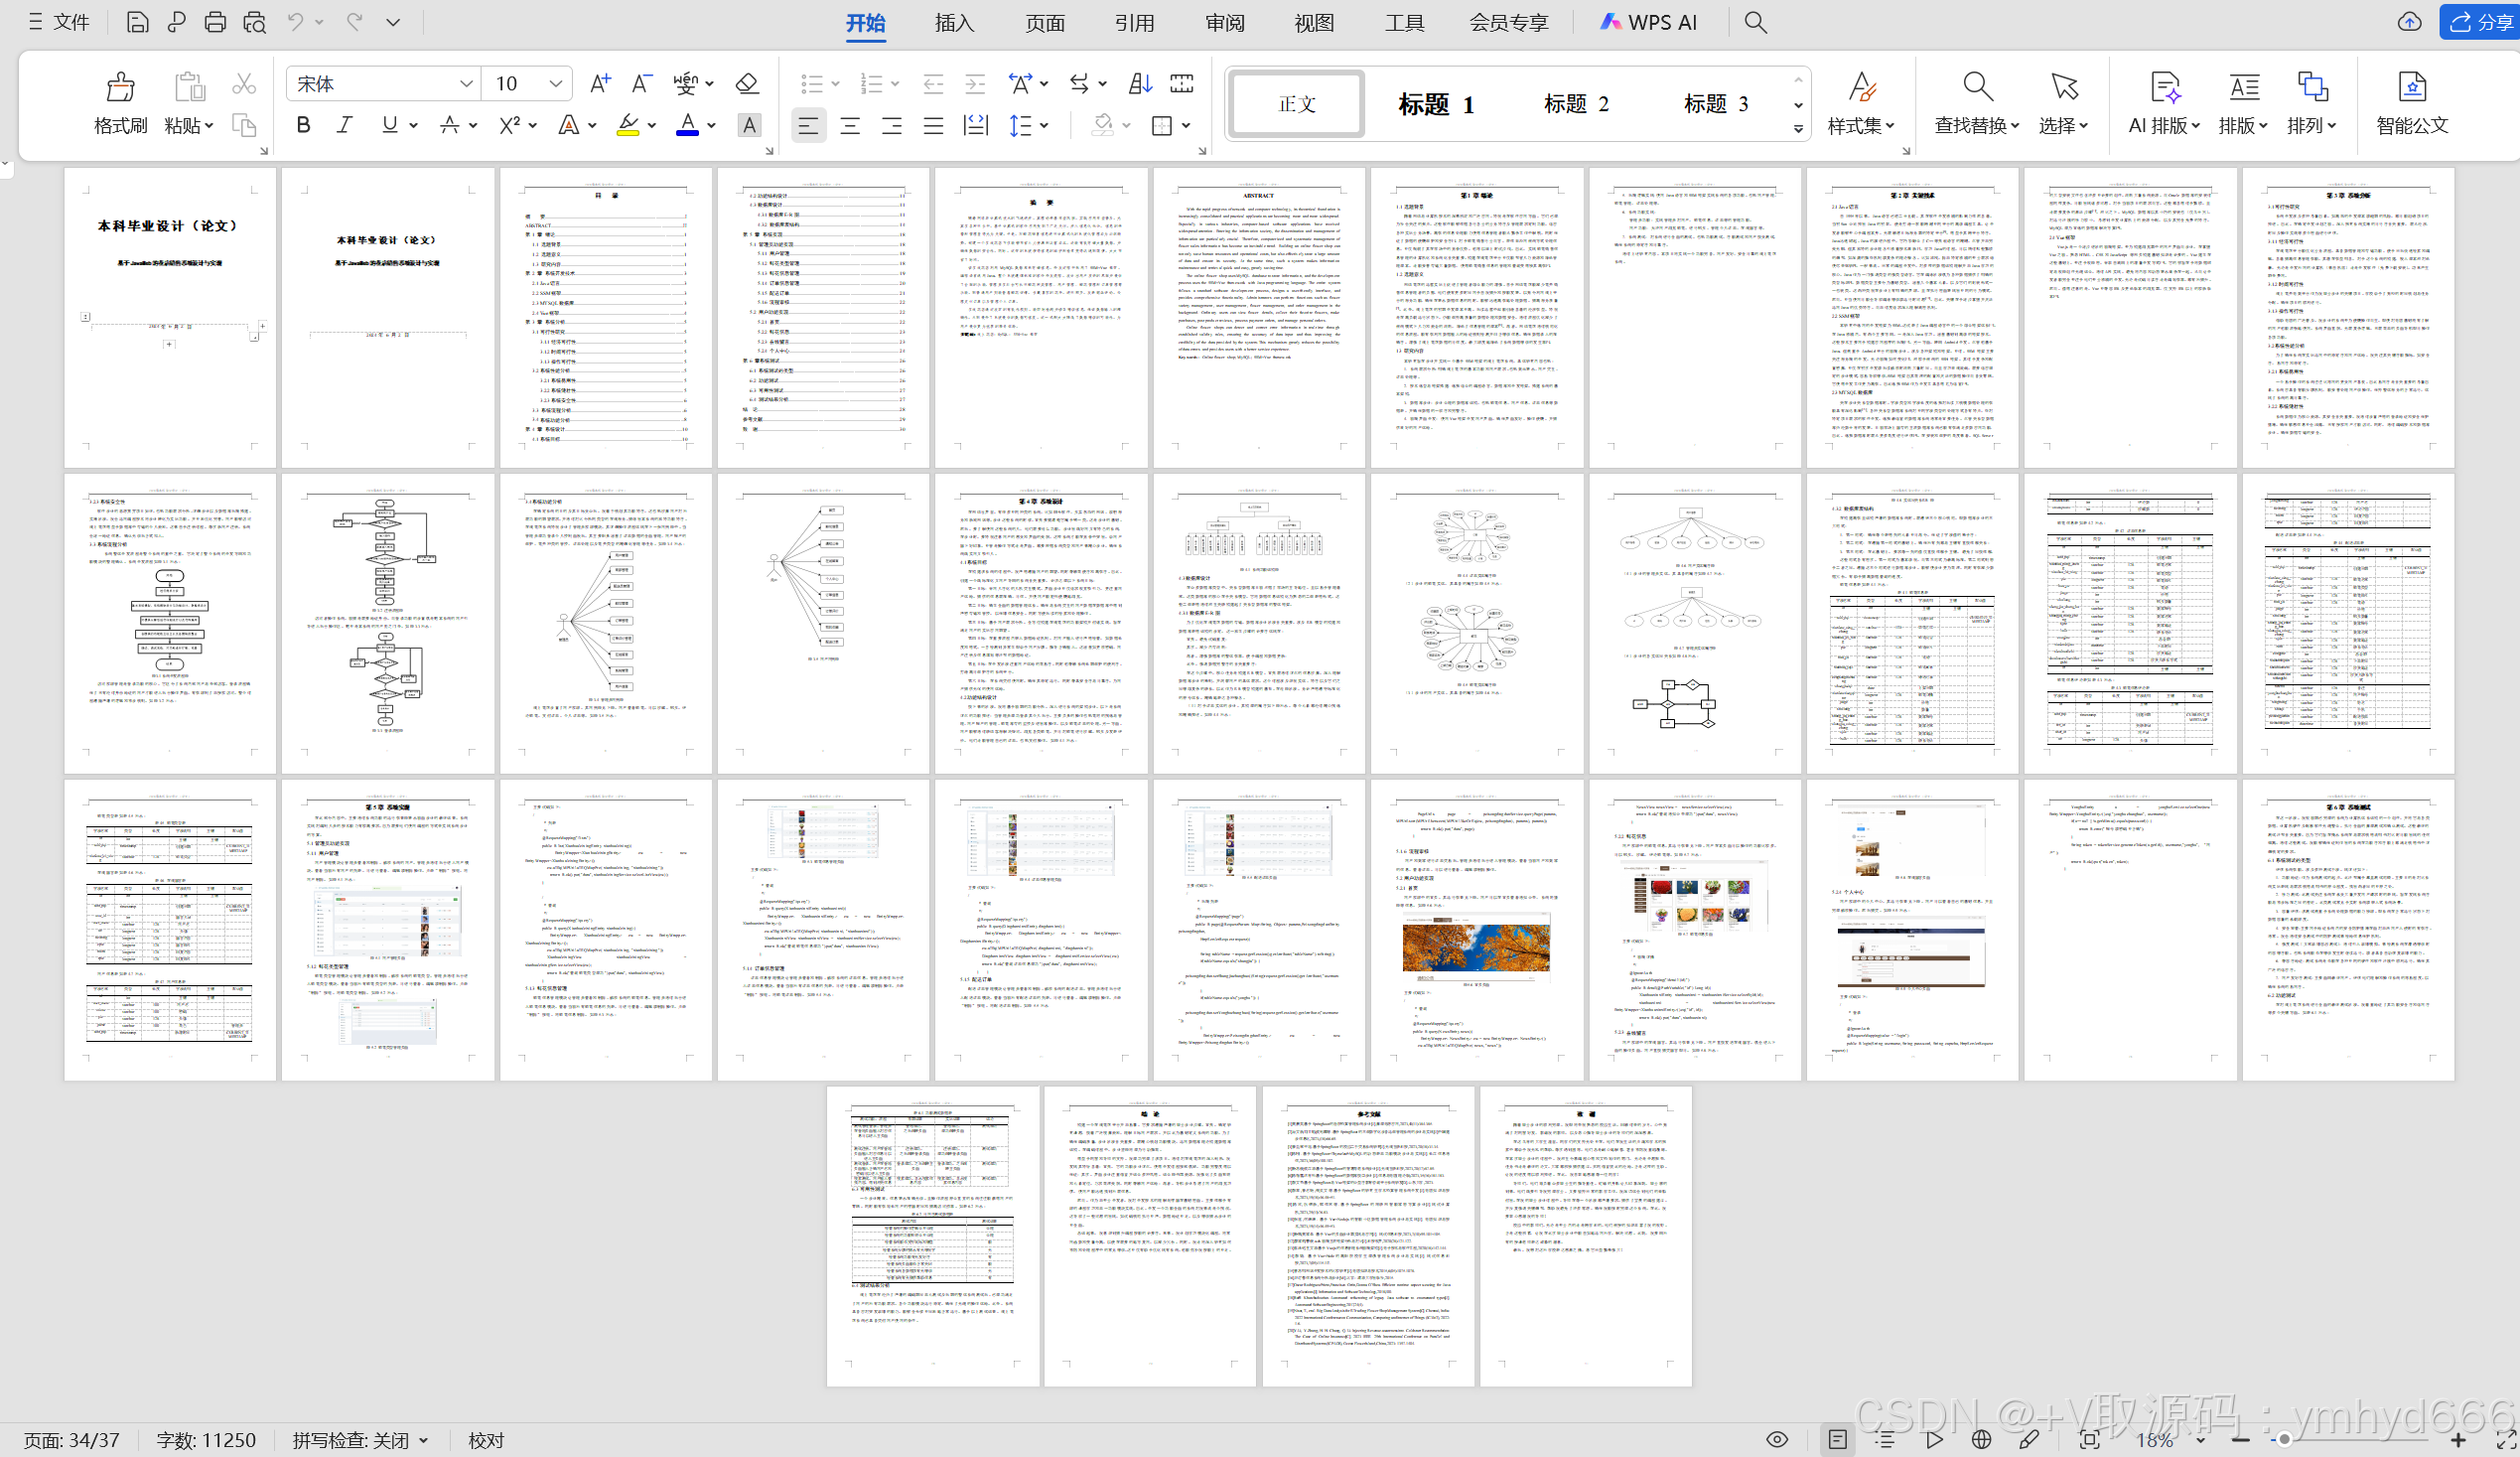
Task: Click the 分享 share button
Action: tap(2481, 22)
